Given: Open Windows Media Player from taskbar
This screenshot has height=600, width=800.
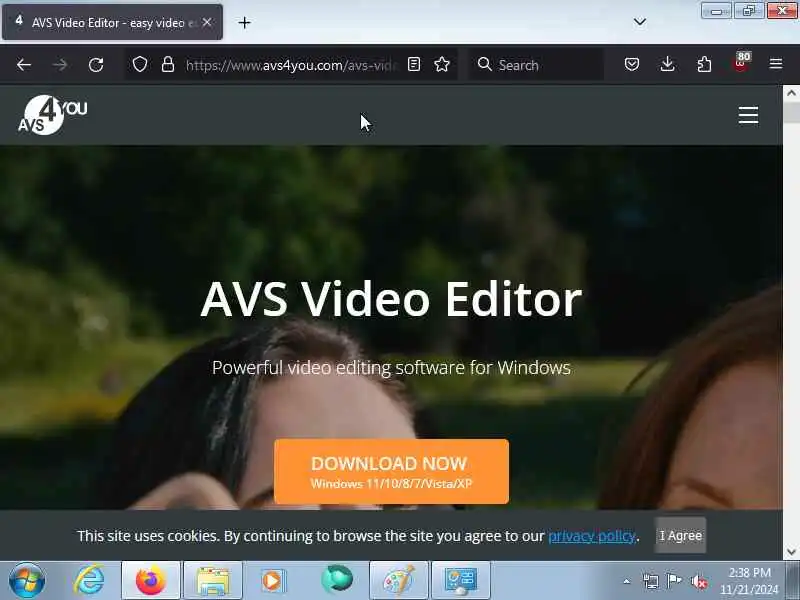Looking at the screenshot, I should [273, 581].
